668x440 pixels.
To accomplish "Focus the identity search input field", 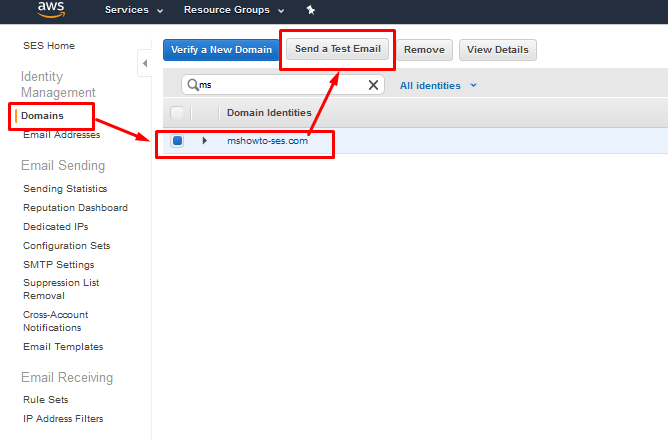I will click(x=283, y=85).
